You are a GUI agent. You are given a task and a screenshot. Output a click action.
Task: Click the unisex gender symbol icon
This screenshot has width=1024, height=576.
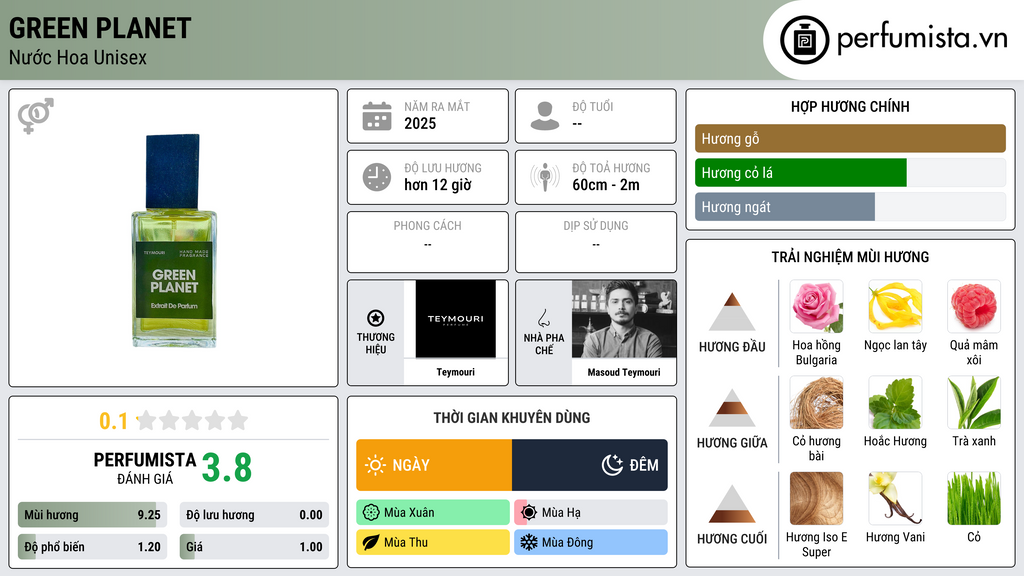point(36,116)
